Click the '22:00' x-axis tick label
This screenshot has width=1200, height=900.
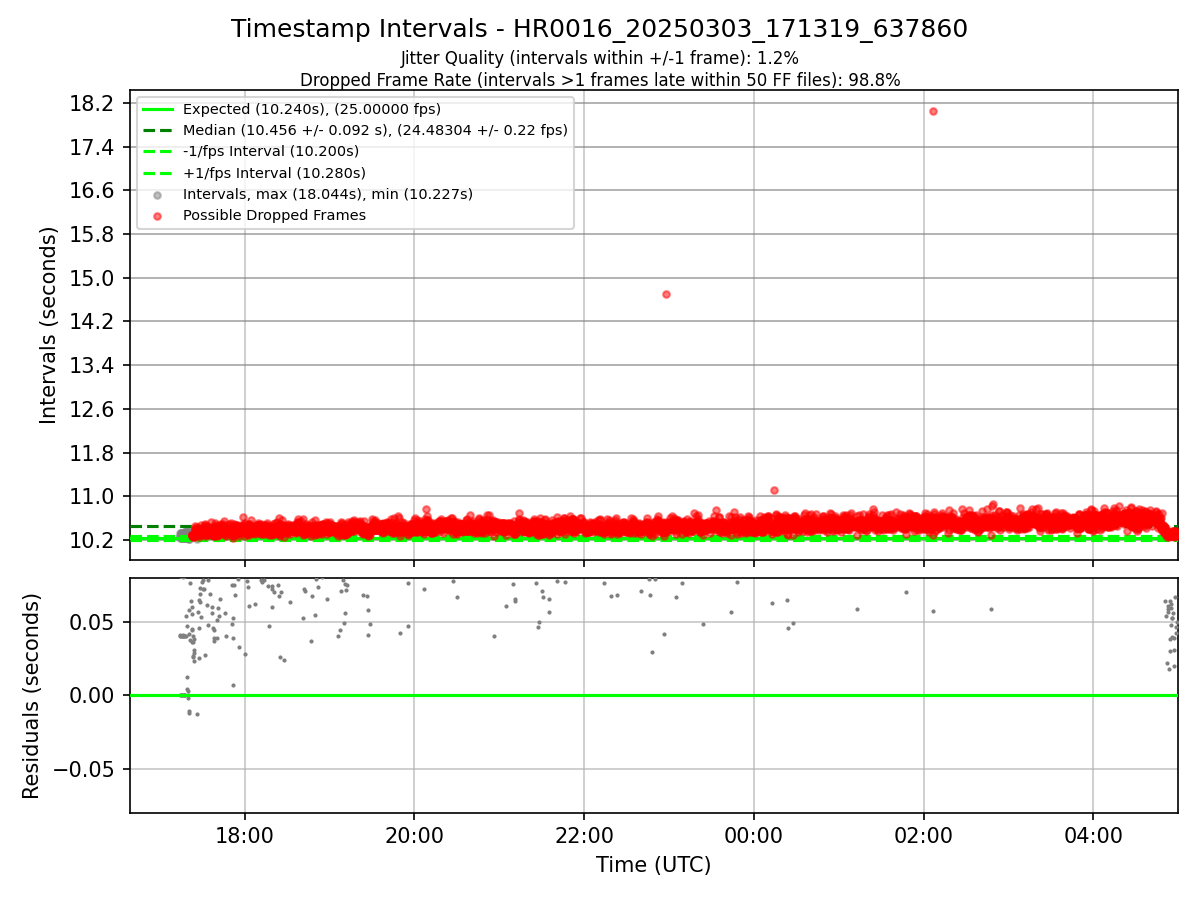(x=584, y=836)
